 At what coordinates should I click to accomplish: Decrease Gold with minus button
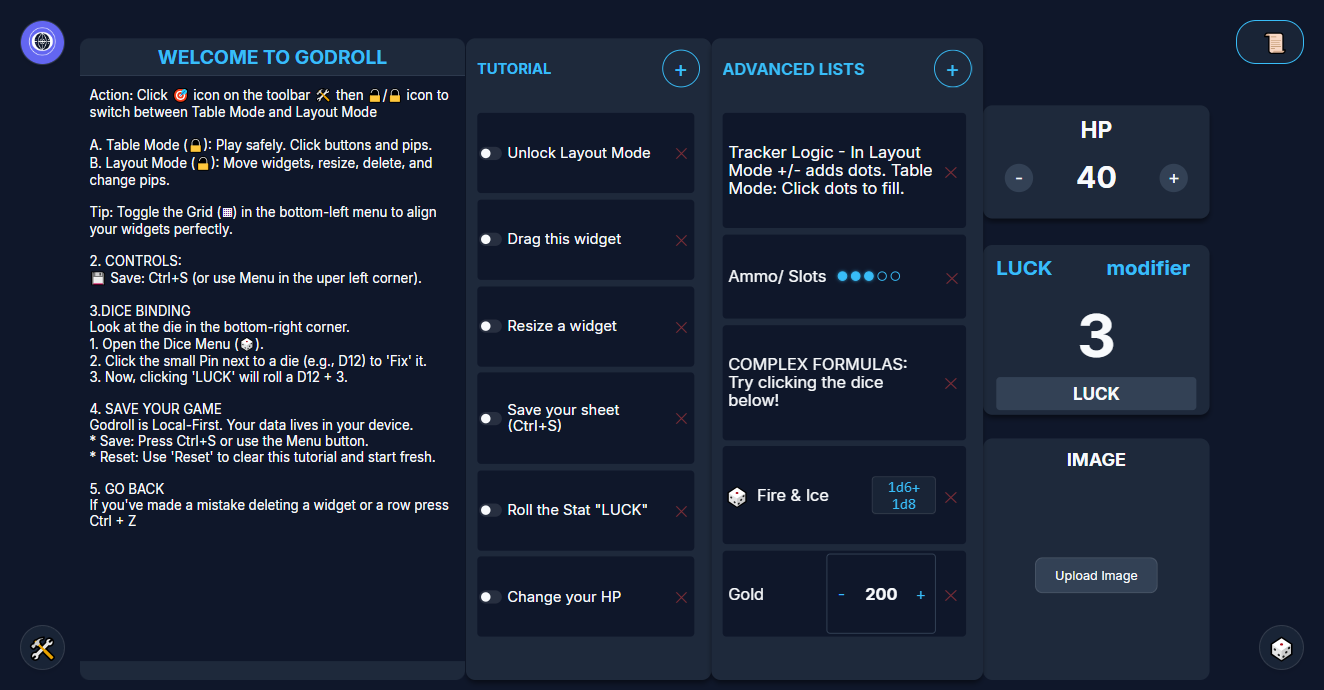841,594
